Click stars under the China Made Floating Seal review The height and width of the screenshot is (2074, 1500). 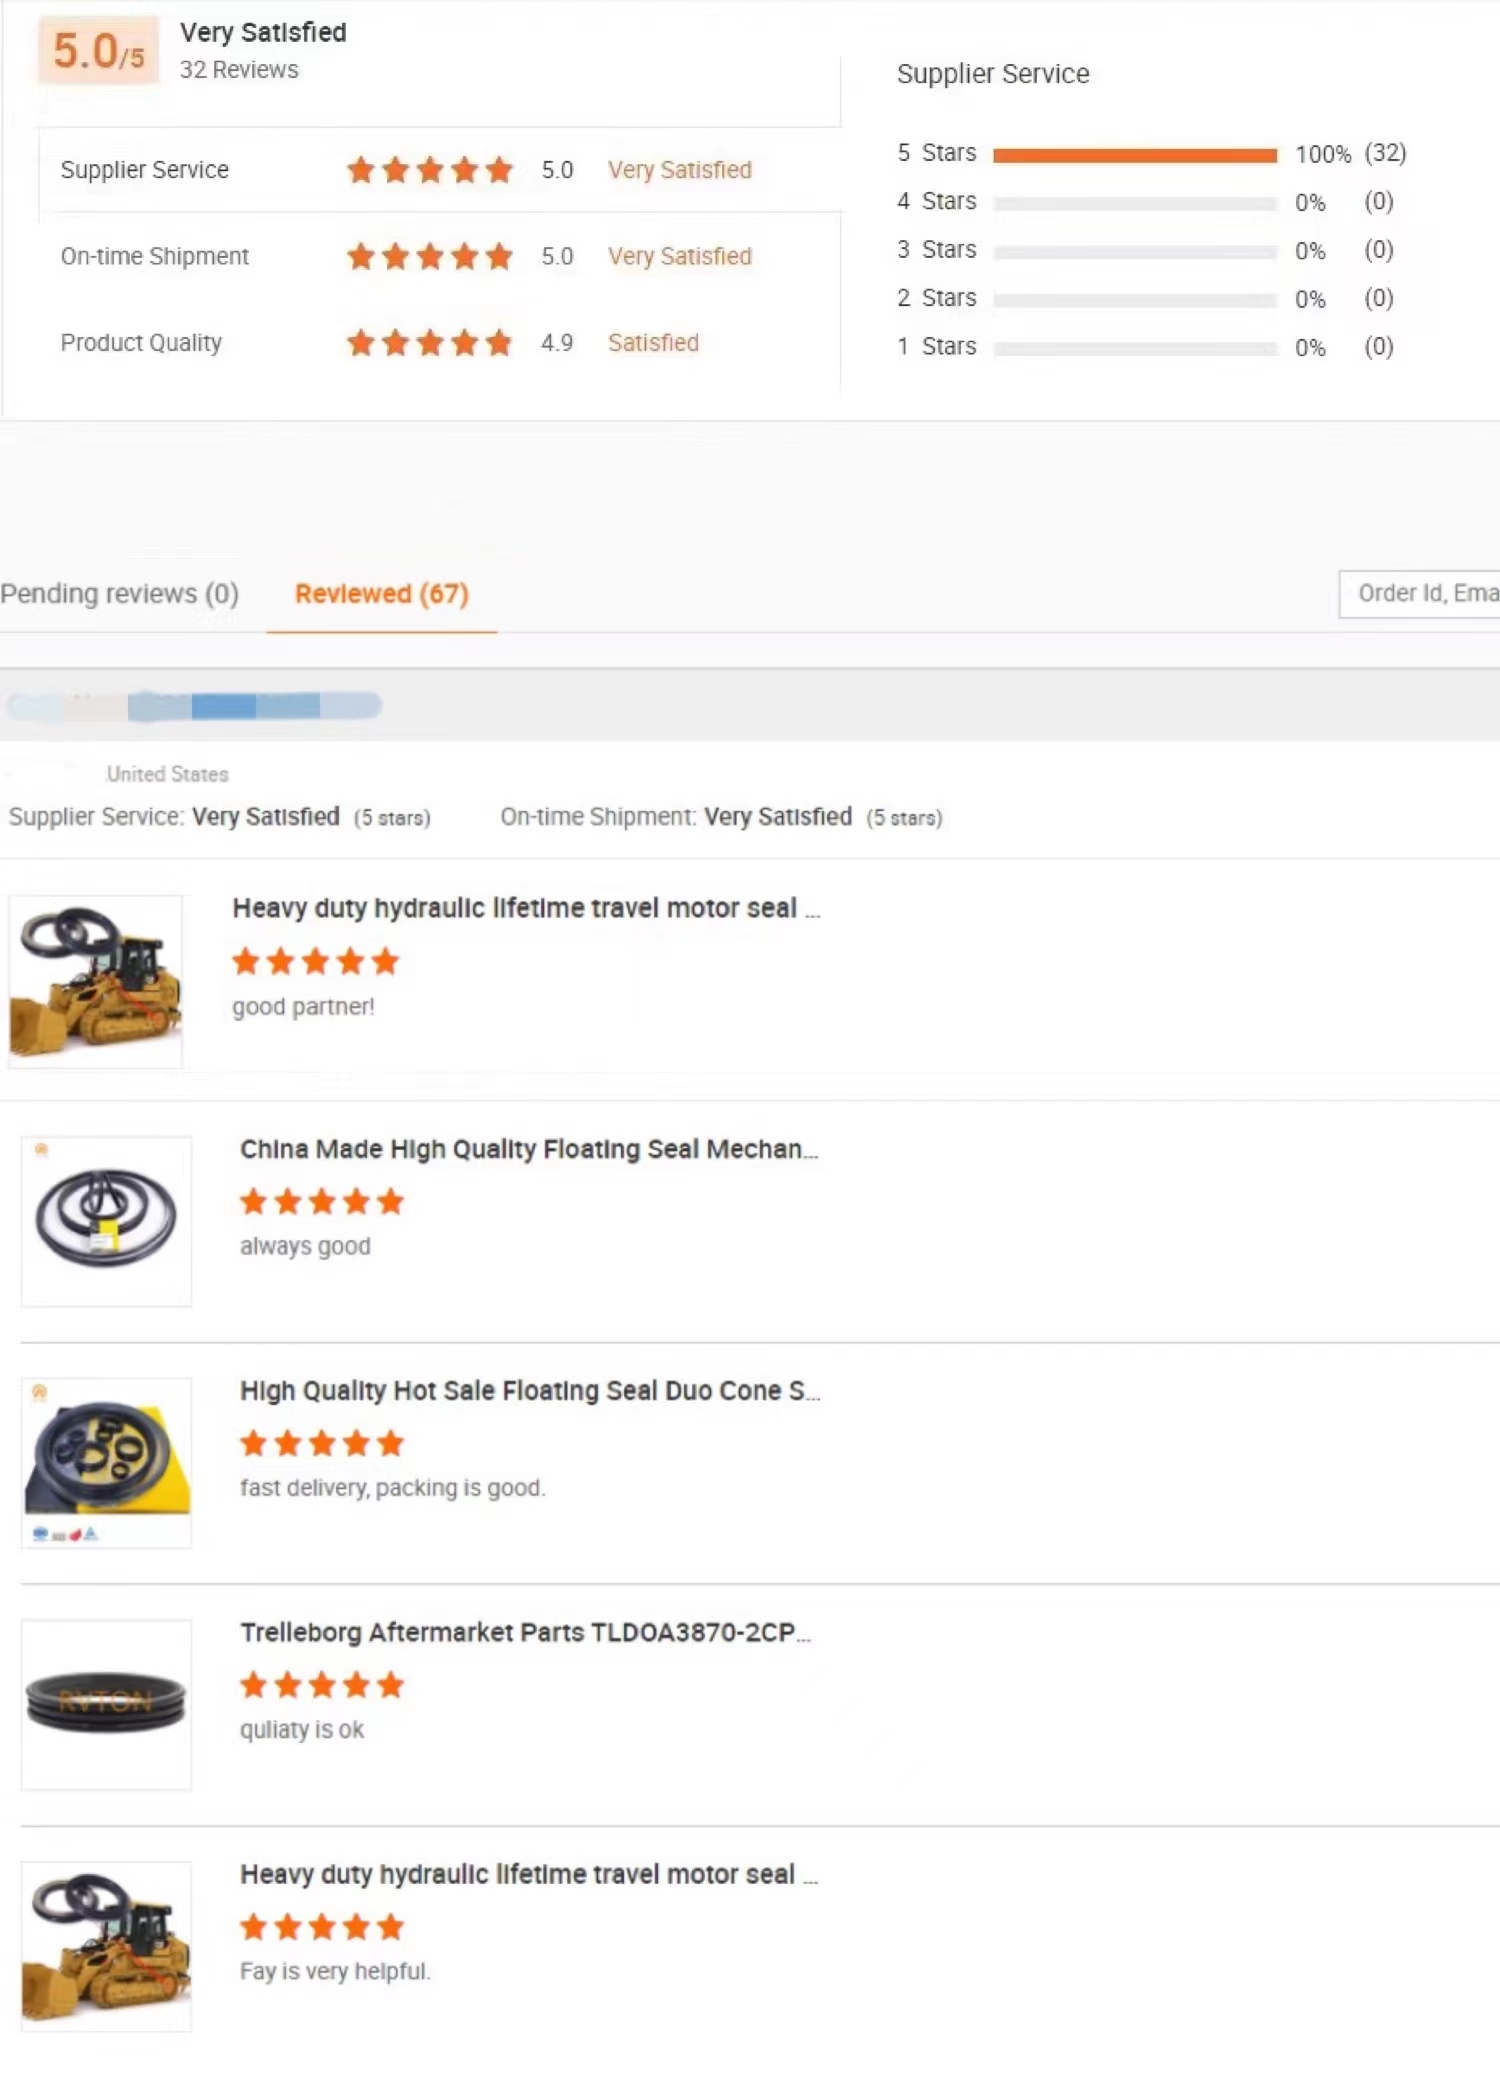pyautogui.click(x=321, y=1201)
